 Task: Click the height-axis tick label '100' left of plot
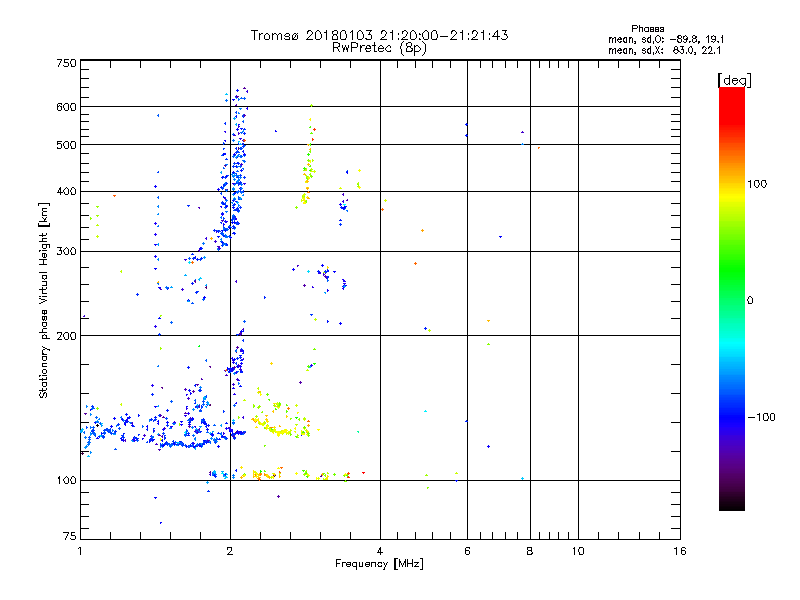click(x=66, y=480)
